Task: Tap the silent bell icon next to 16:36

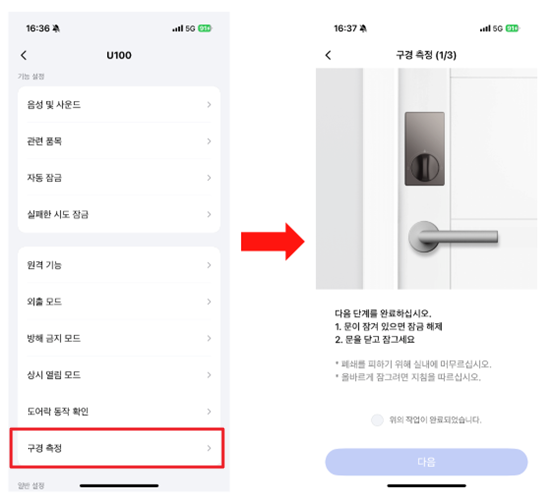Action: [56, 28]
